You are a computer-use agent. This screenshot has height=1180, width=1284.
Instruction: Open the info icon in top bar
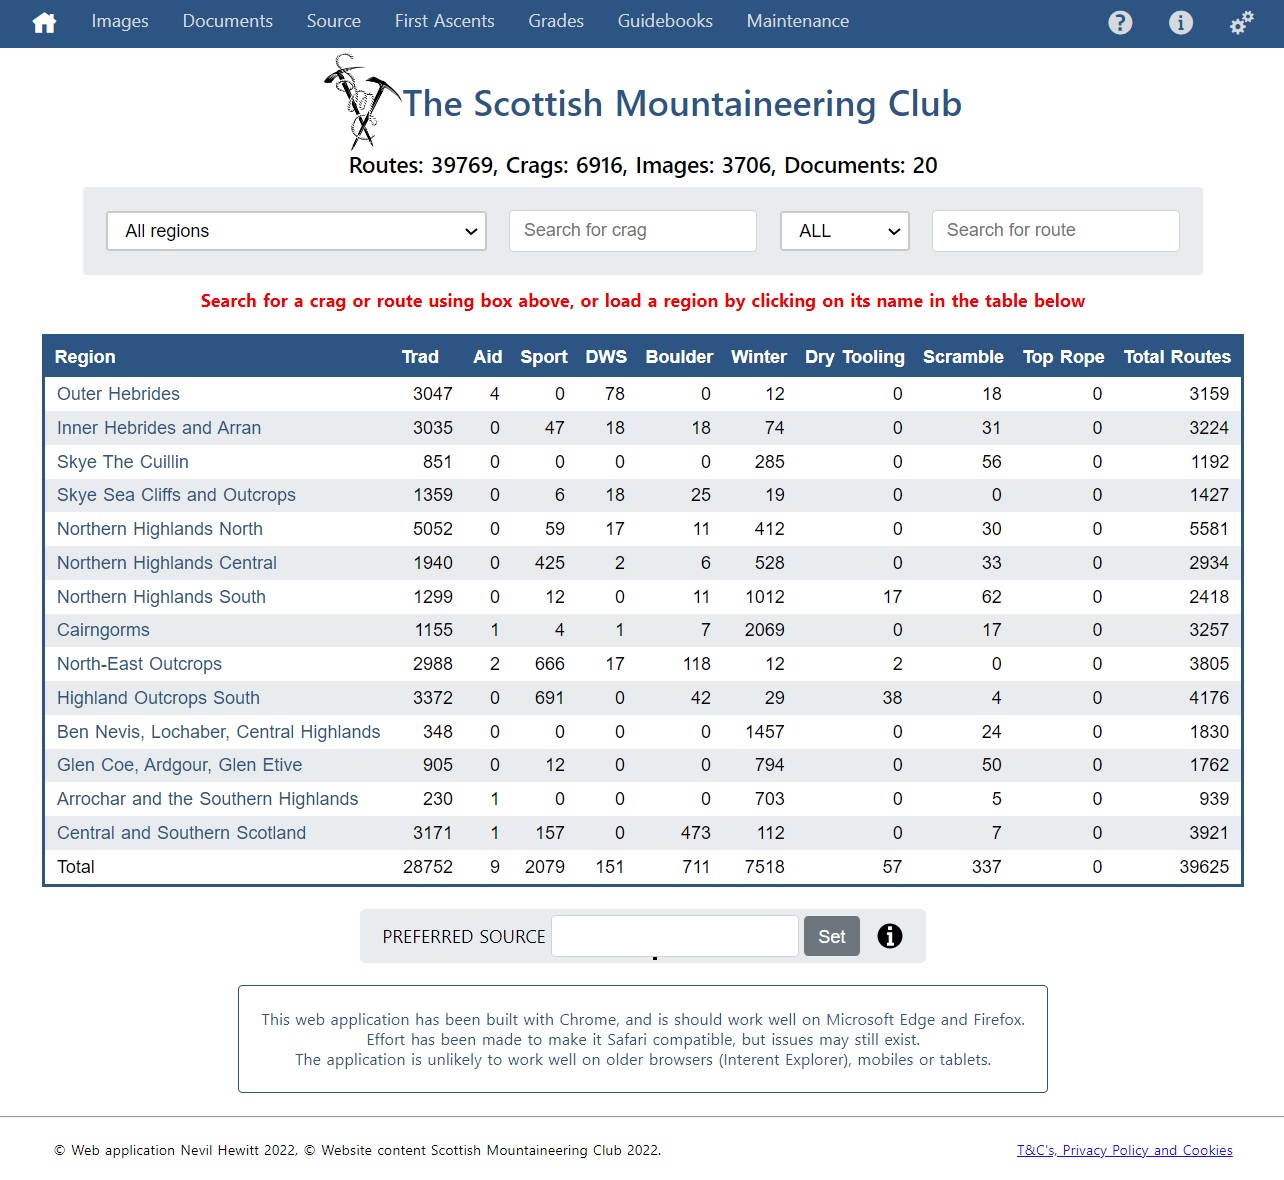1181,22
